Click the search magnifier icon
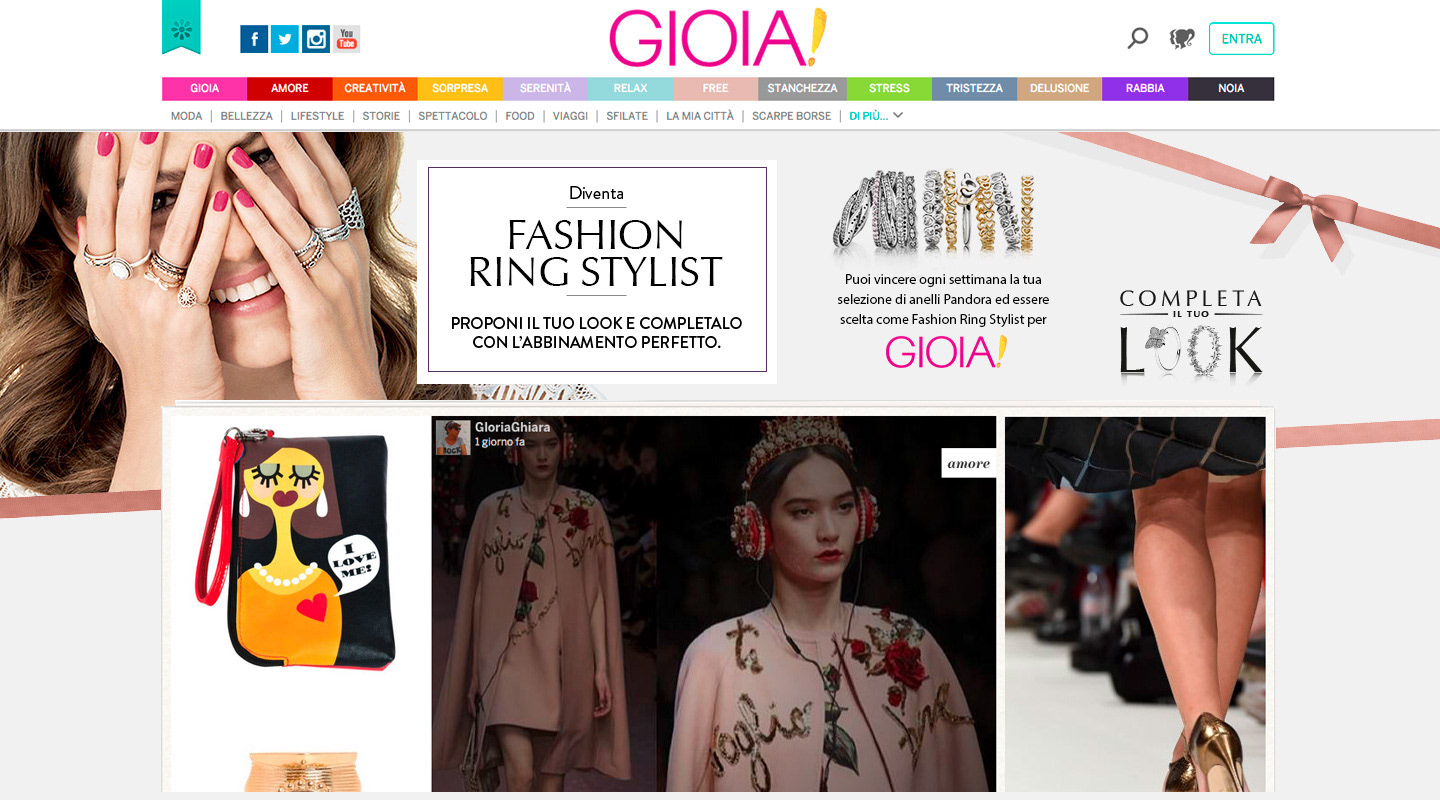The height and width of the screenshot is (800, 1440). (1138, 38)
